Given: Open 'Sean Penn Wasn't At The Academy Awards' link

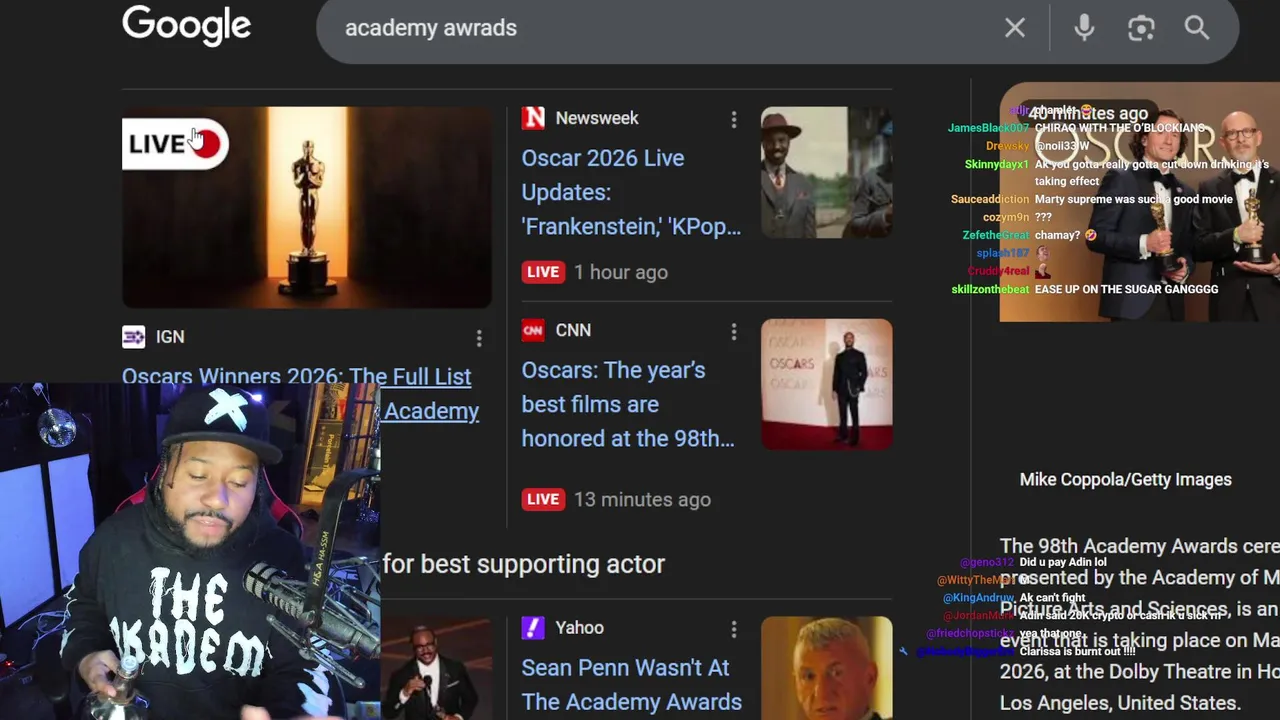Looking at the screenshot, I should tap(631, 685).
